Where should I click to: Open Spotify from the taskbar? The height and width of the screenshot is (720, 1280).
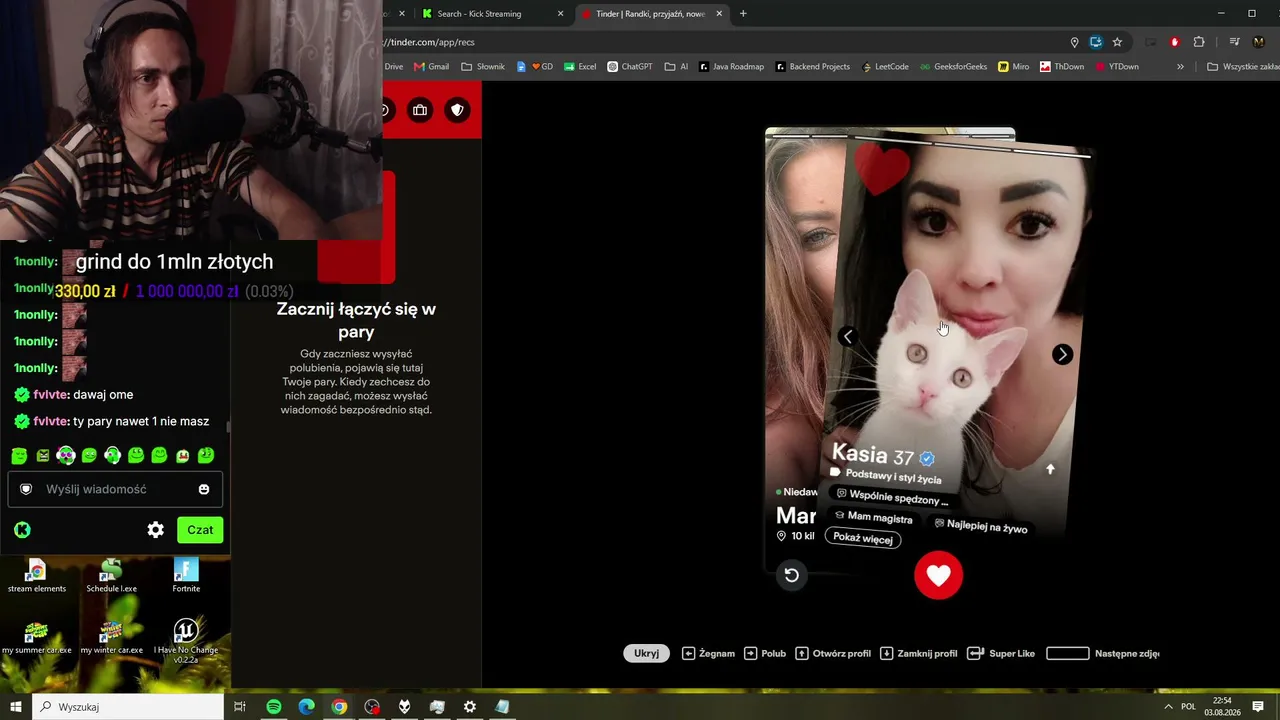[x=274, y=706]
